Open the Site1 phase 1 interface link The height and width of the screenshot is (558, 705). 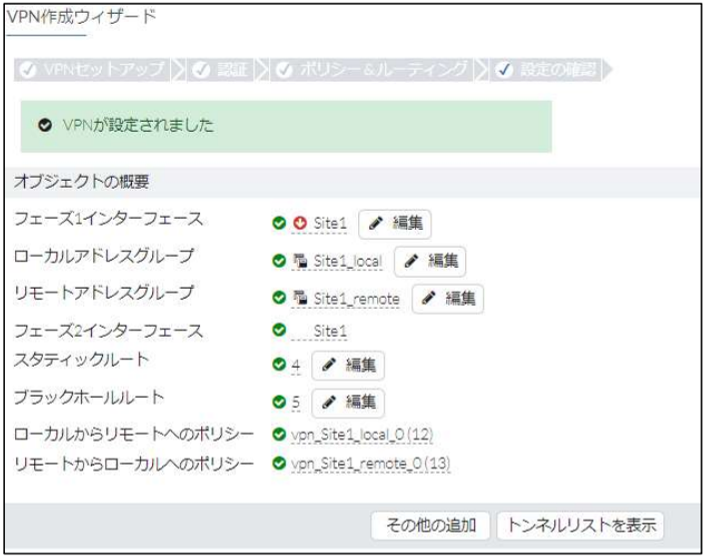tap(330, 223)
